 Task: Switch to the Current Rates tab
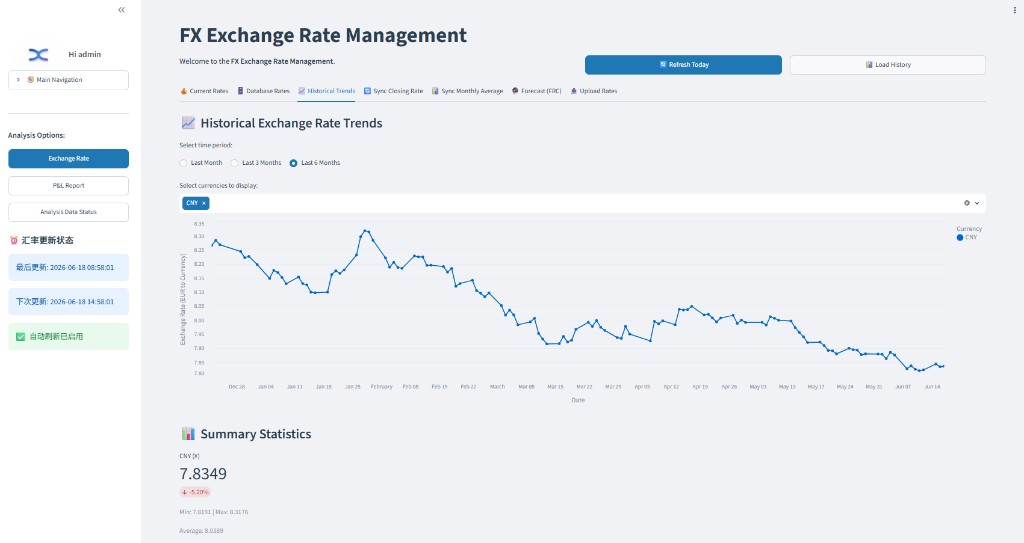click(x=204, y=91)
